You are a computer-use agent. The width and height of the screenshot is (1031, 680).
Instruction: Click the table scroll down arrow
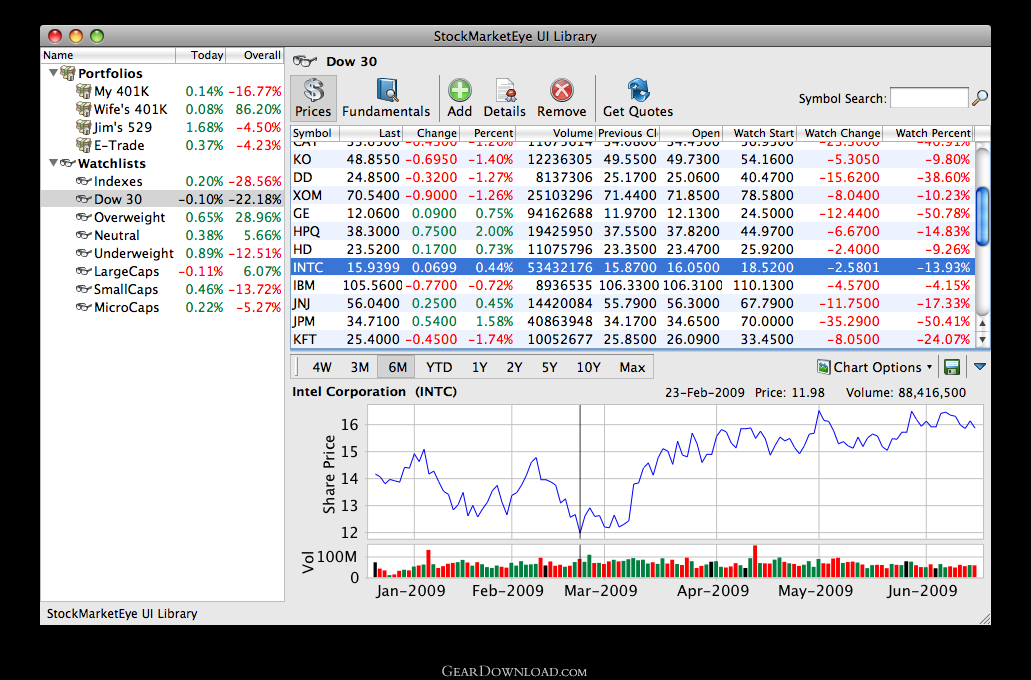982,340
